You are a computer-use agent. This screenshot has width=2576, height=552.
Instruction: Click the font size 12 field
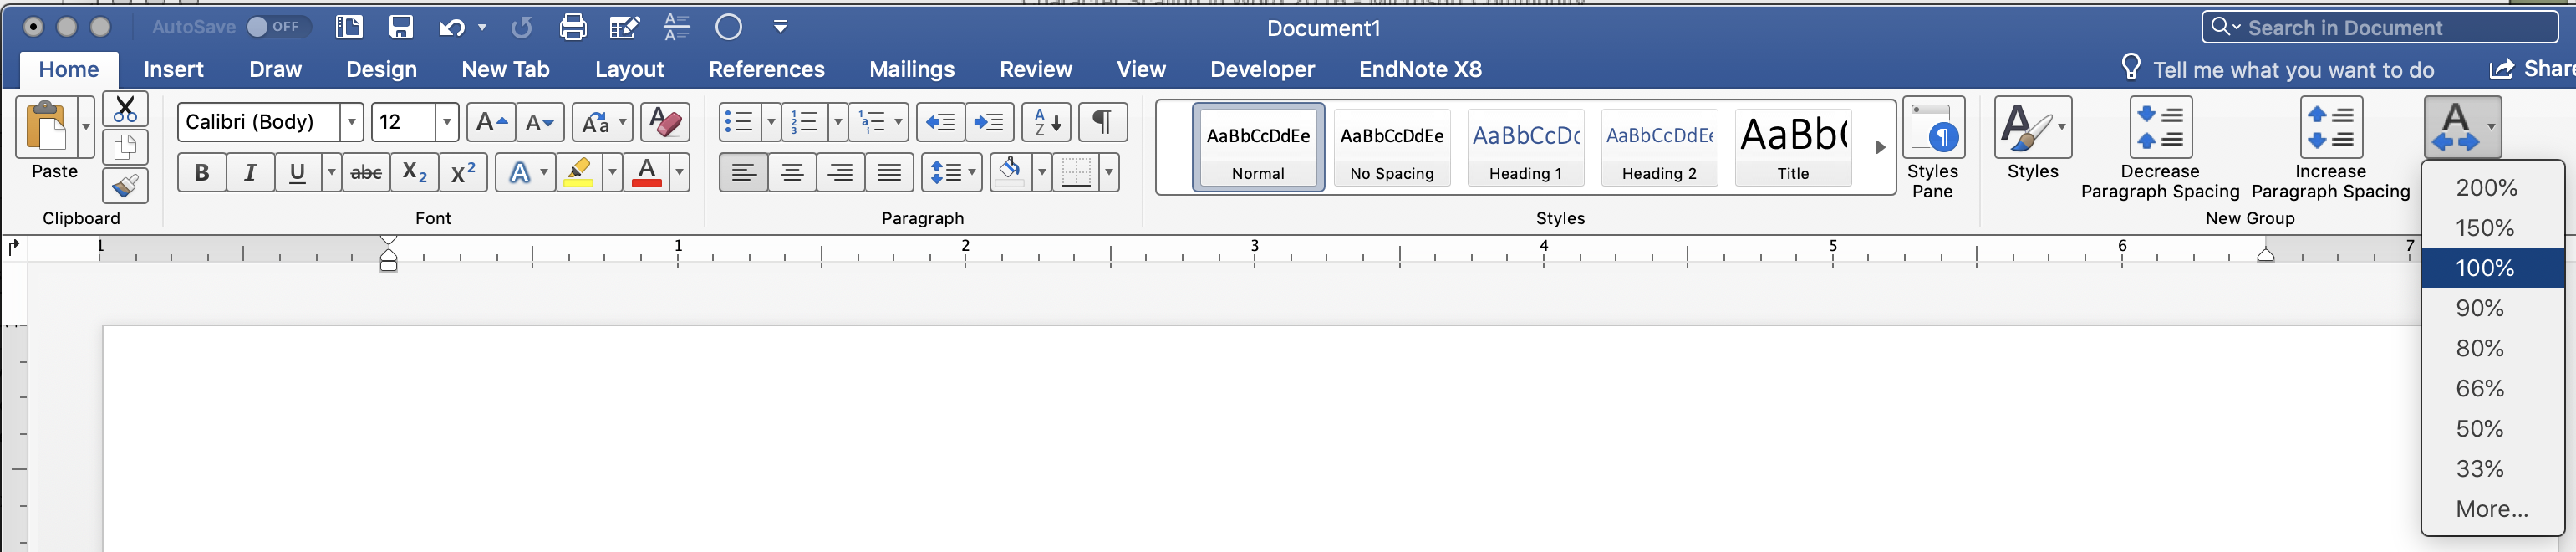(405, 122)
